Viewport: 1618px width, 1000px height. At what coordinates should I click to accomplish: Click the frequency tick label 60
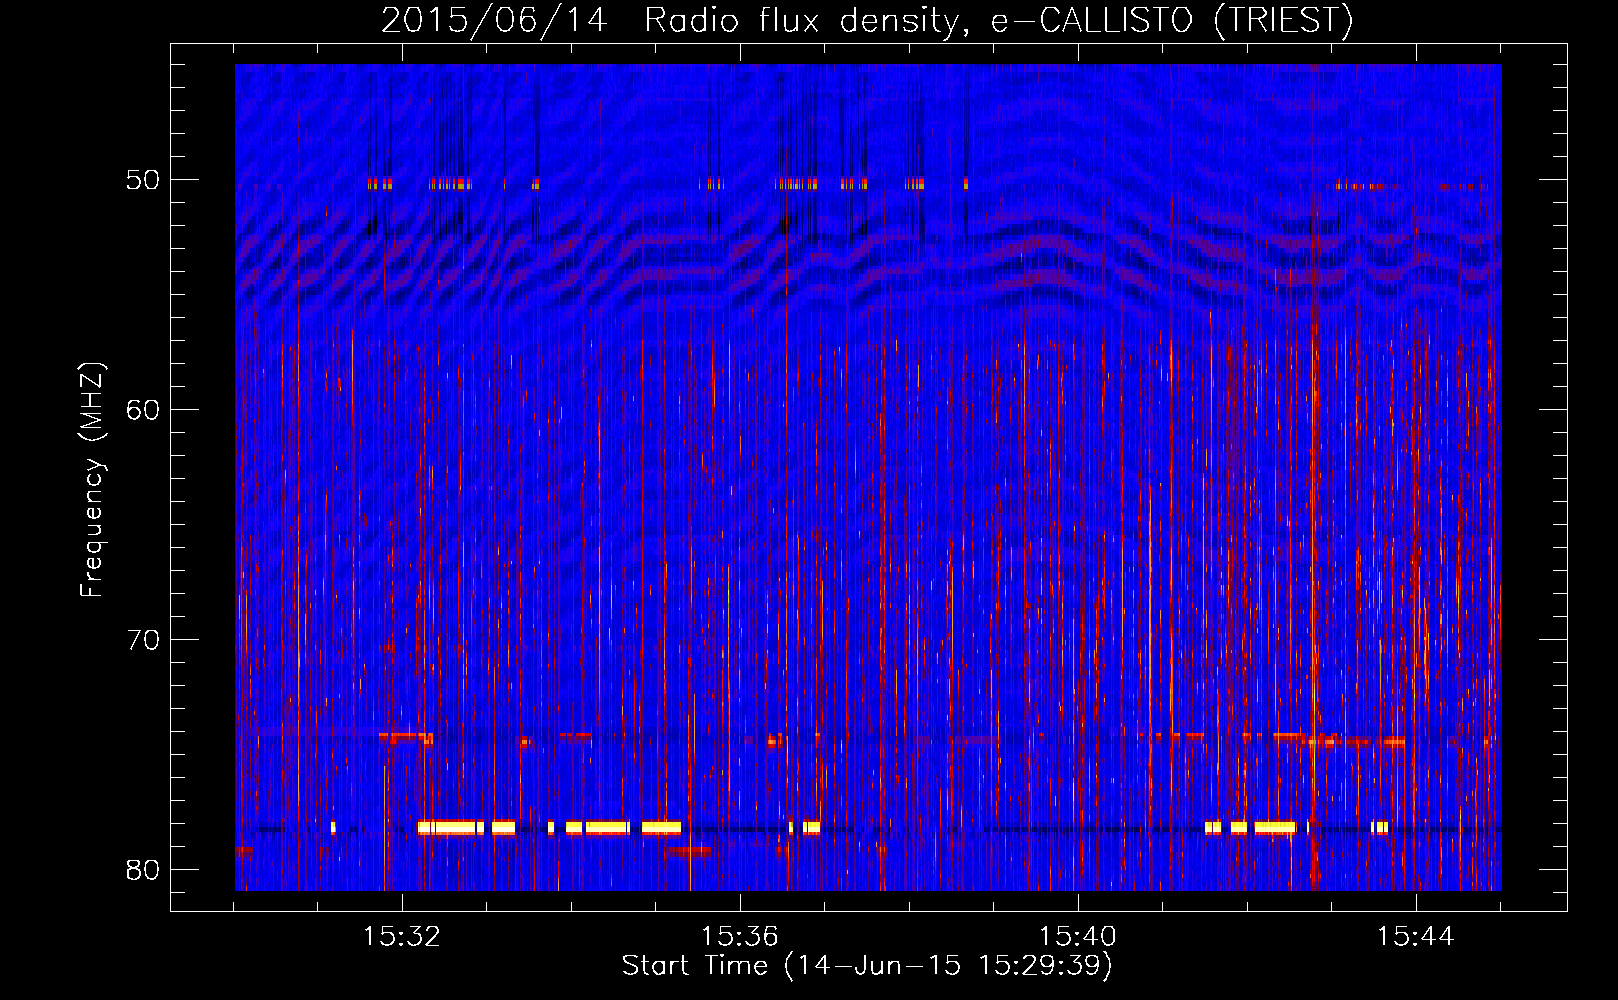click(x=143, y=410)
